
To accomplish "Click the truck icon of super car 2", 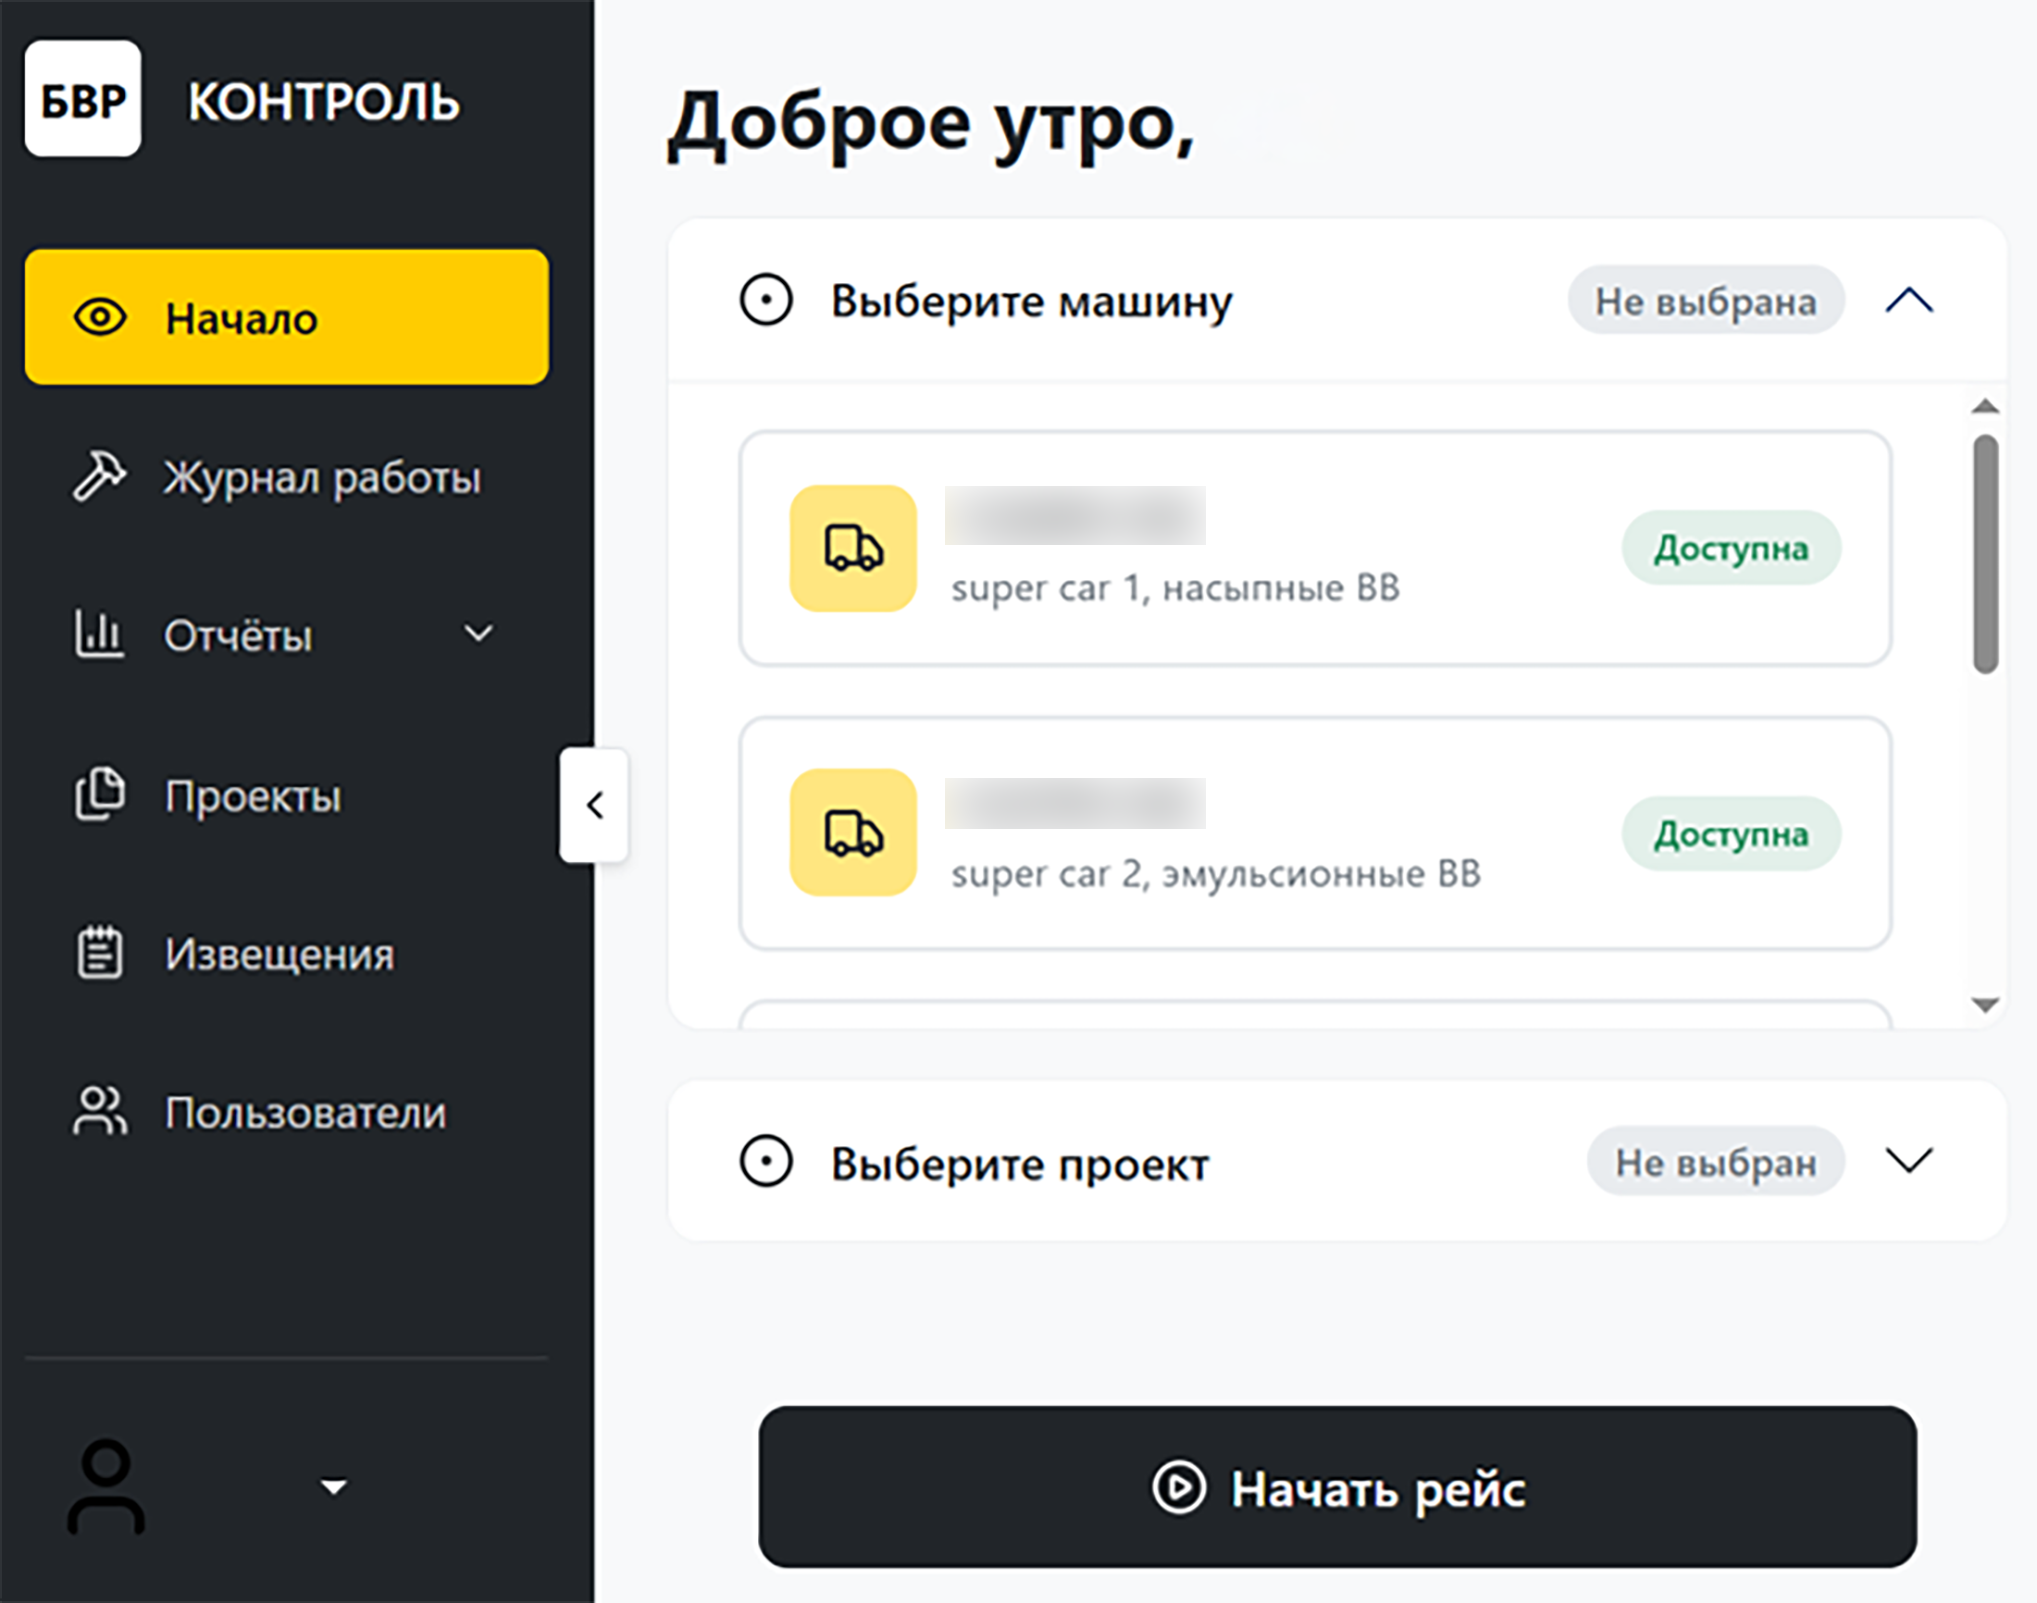I will point(853,832).
